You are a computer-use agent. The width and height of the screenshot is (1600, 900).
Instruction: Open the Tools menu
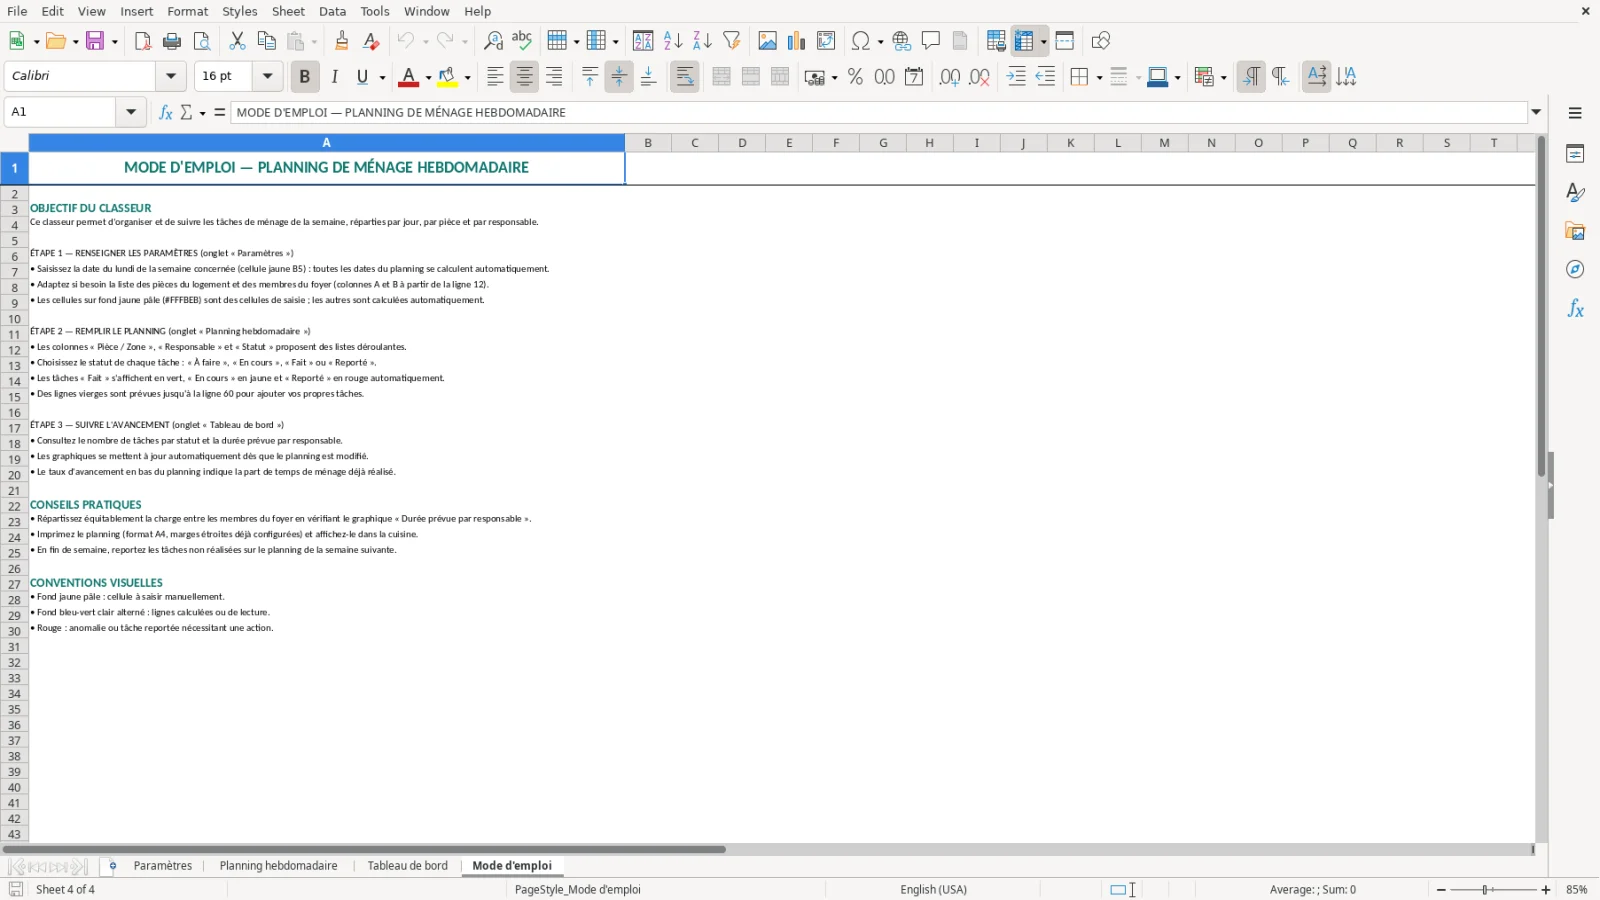375,11
